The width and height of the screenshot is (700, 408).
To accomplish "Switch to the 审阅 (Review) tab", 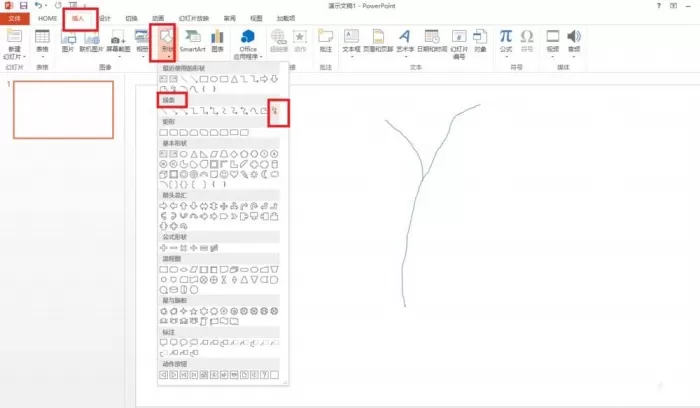I will [x=229, y=18].
